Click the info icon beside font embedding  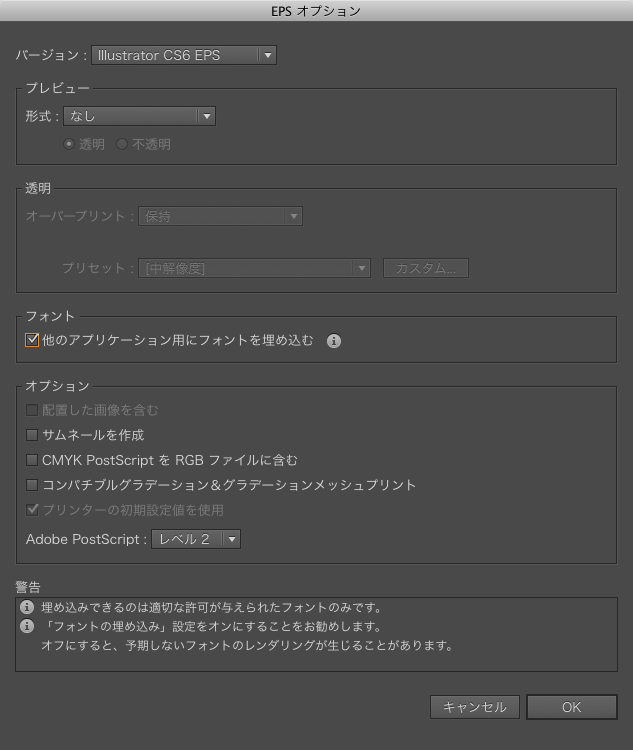[x=334, y=341]
